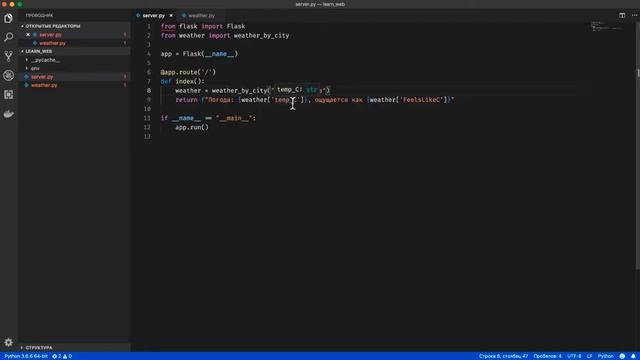Image resolution: width=640 pixels, height=360 pixels.
Task: Collapse the ОТКРЫТЫЕ РЕДАКТОРЫ section
Action: click(53, 26)
